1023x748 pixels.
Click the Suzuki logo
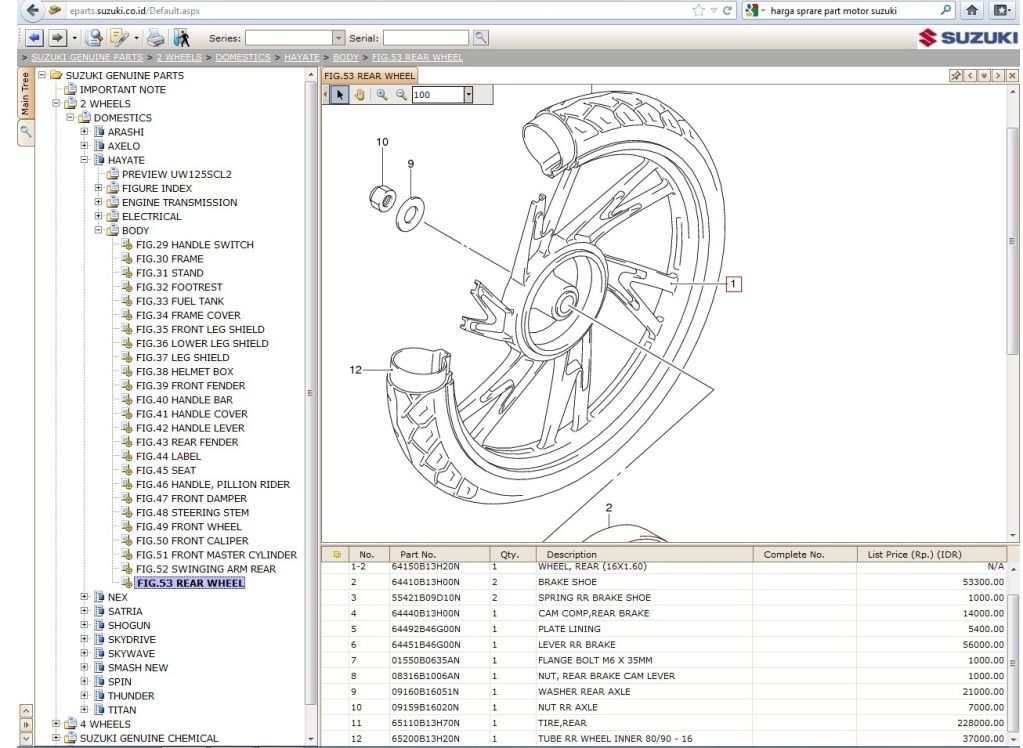968,38
